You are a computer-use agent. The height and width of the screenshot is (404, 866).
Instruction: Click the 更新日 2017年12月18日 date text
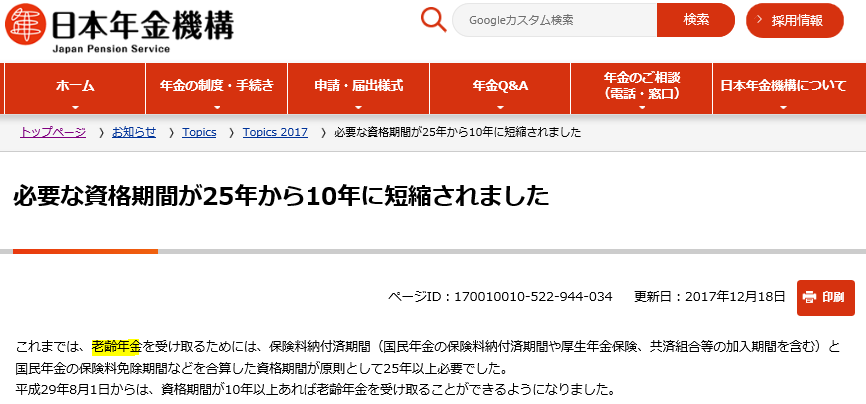710,297
